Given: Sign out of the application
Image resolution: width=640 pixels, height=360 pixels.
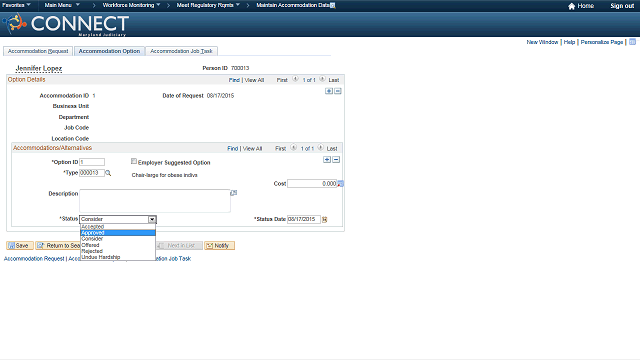Looking at the screenshot, I should coord(622,6).
